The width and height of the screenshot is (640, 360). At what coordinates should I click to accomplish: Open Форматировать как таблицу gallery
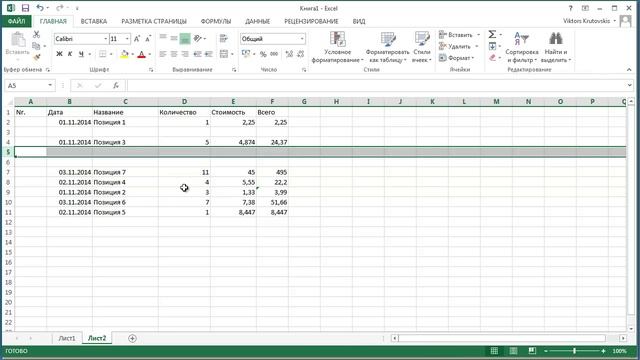click(387, 47)
